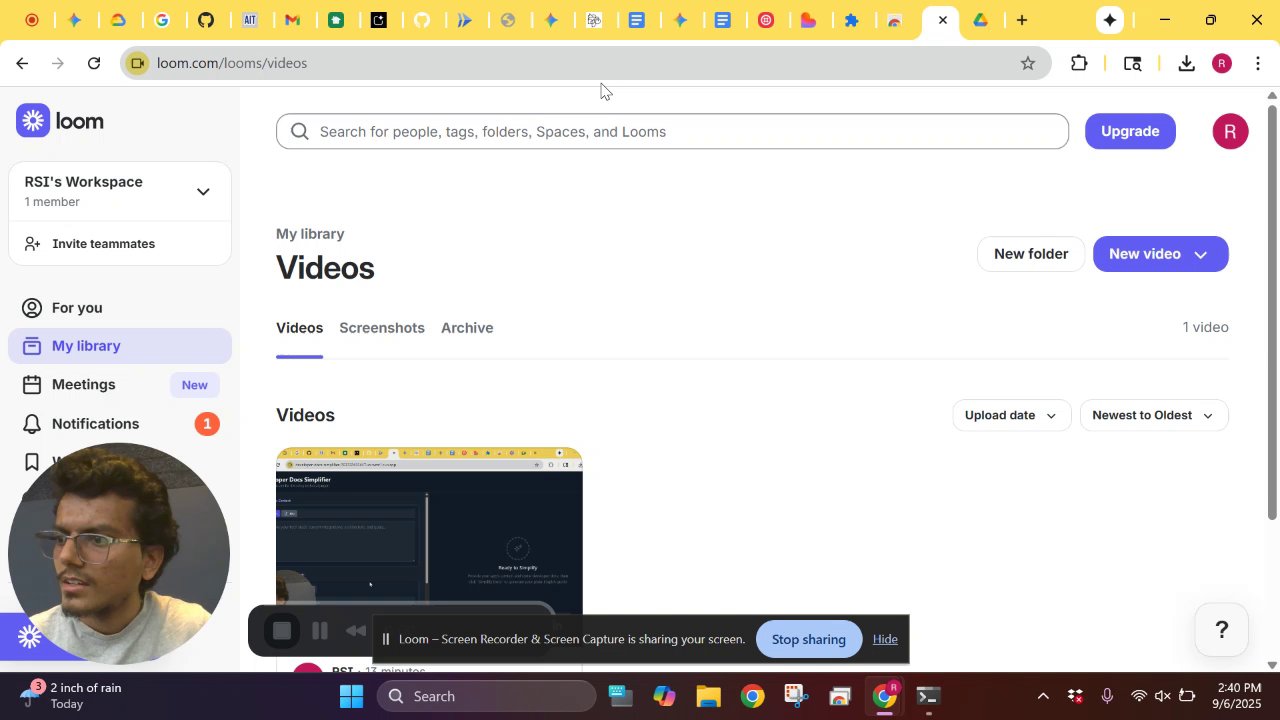Open the Upload date sort dropdown
Viewport: 1280px width, 720px height.
click(1011, 415)
